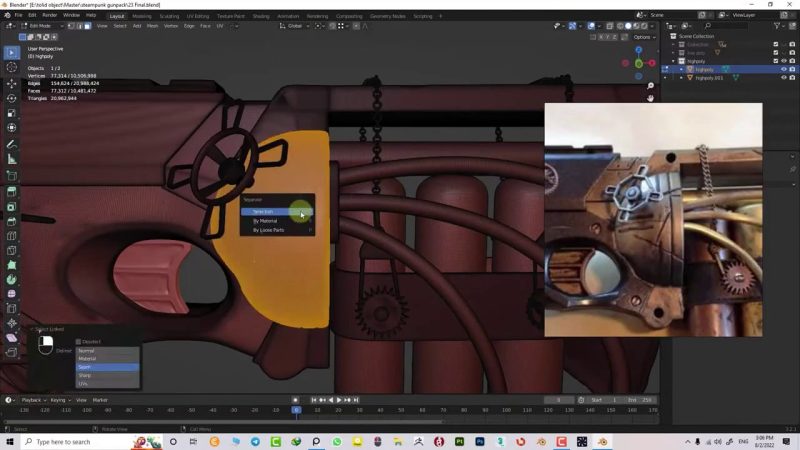The image size is (800, 450).
Task: Switch to the Shading workspace tab
Action: click(x=261, y=16)
